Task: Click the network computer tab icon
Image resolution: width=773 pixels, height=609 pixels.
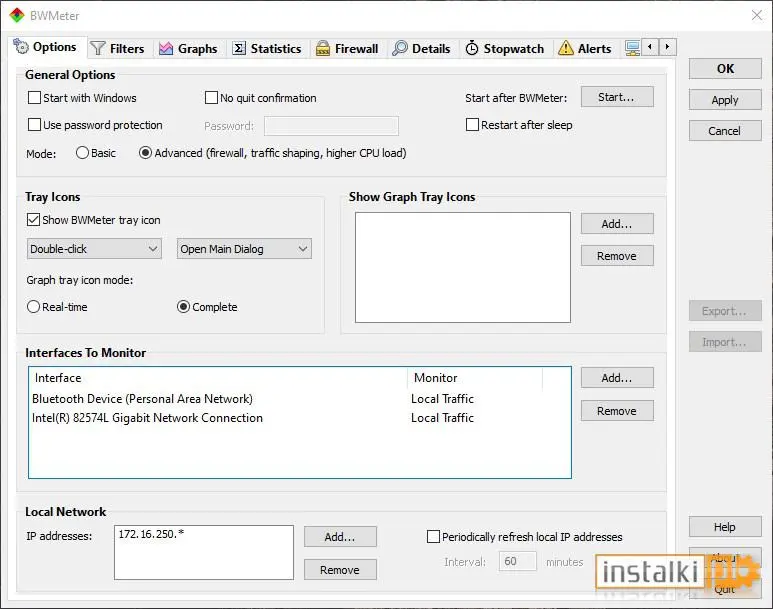Action: (632, 48)
